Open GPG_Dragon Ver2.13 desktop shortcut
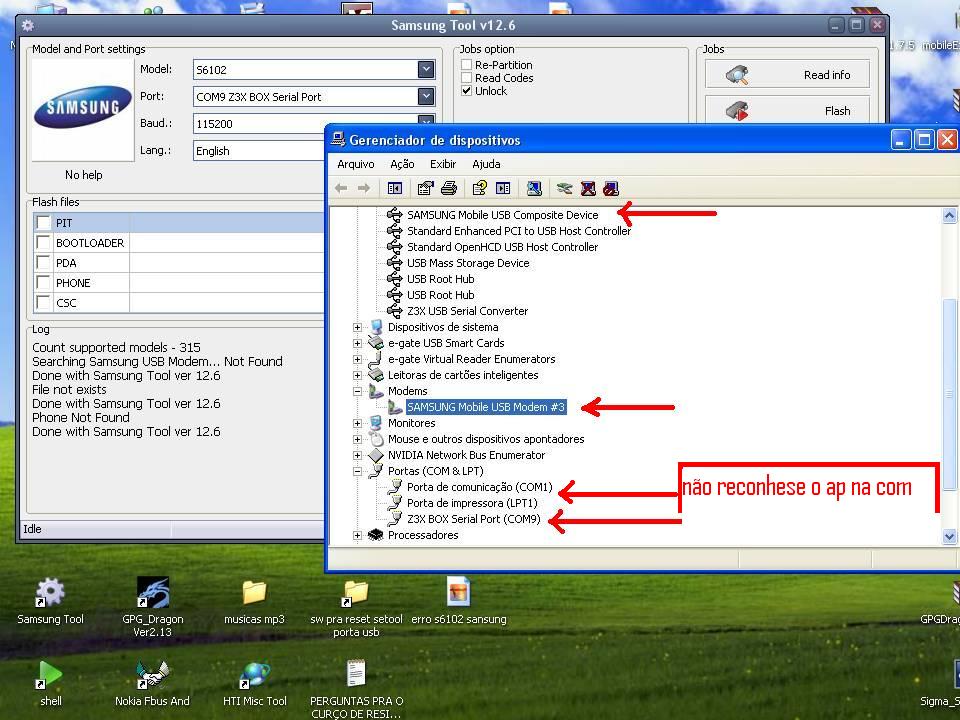Image resolution: width=960 pixels, height=720 pixels. [x=152, y=607]
